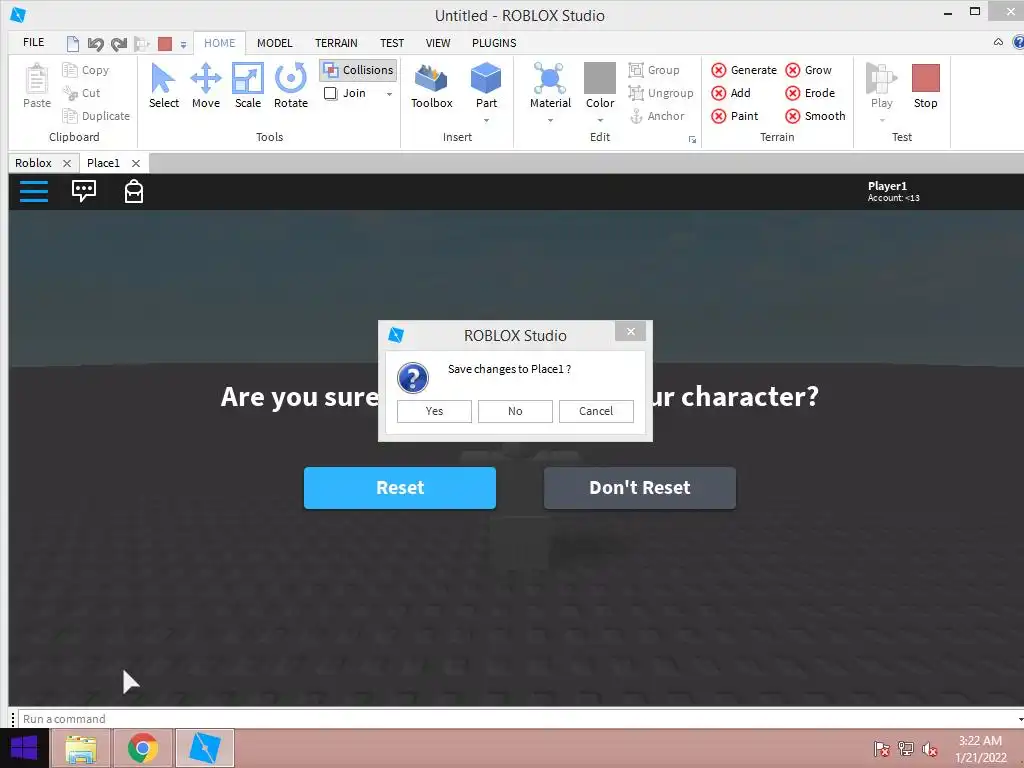Pick the Rotate tool
This screenshot has height=768, width=1024.
pyautogui.click(x=291, y=86)
